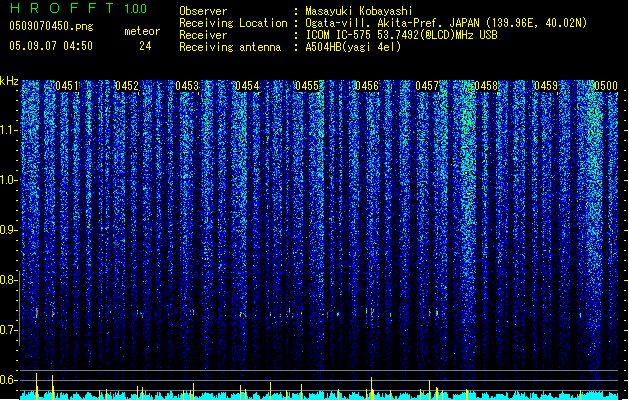629x400 pixels.
Task: Click the Ogata-vill. Akita-Pref. JAPAN location text
Action: pyautogui.click(x=446, y=23)
